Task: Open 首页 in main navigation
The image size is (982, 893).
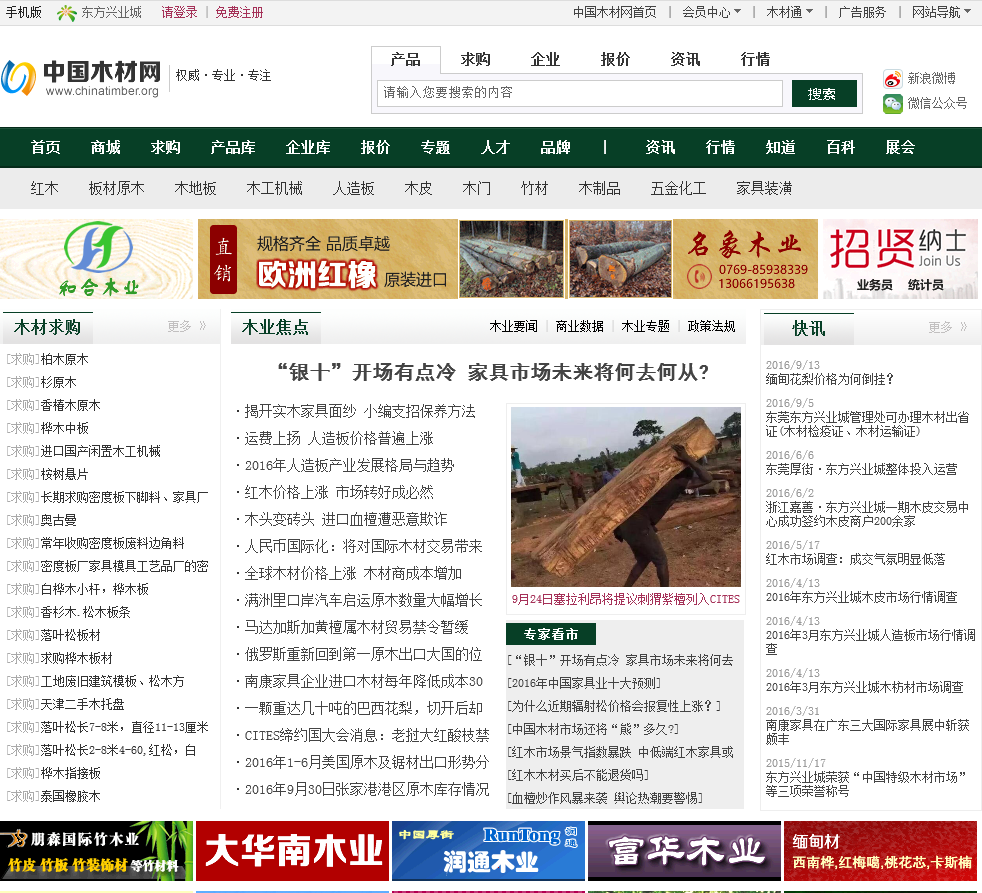Action: coord(46,147)
